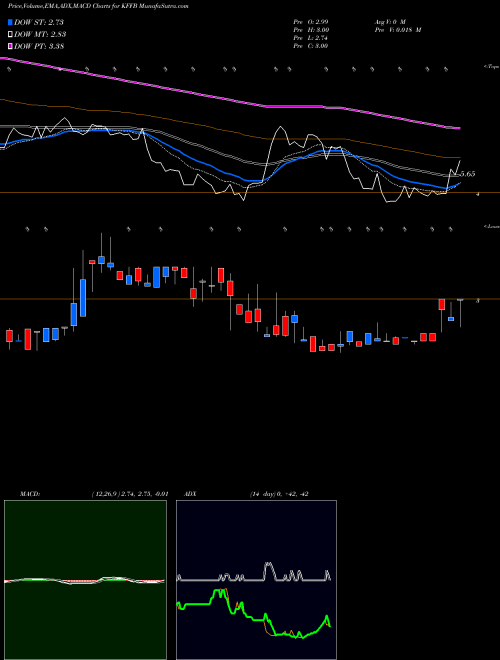This screenshot has width=500, height=660.
Task: Select the 'DOW MT: 2.83' label
Action: tap(40, 35)
